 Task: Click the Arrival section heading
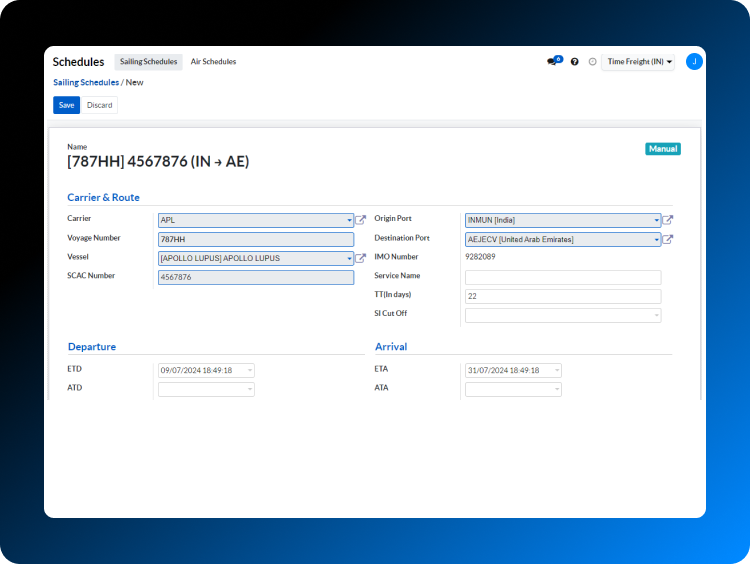(391, 347)
